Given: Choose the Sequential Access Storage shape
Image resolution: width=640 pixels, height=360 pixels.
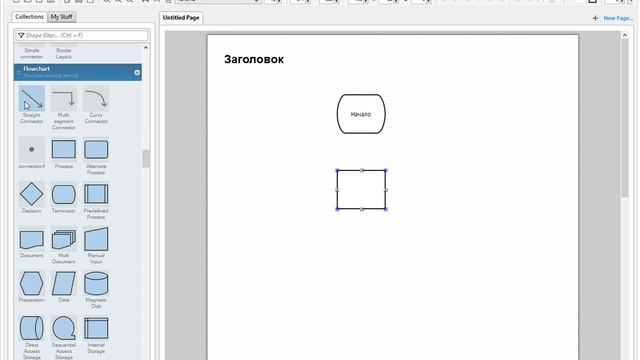Looking at the screenshot, I should click(x=64, y=328).
